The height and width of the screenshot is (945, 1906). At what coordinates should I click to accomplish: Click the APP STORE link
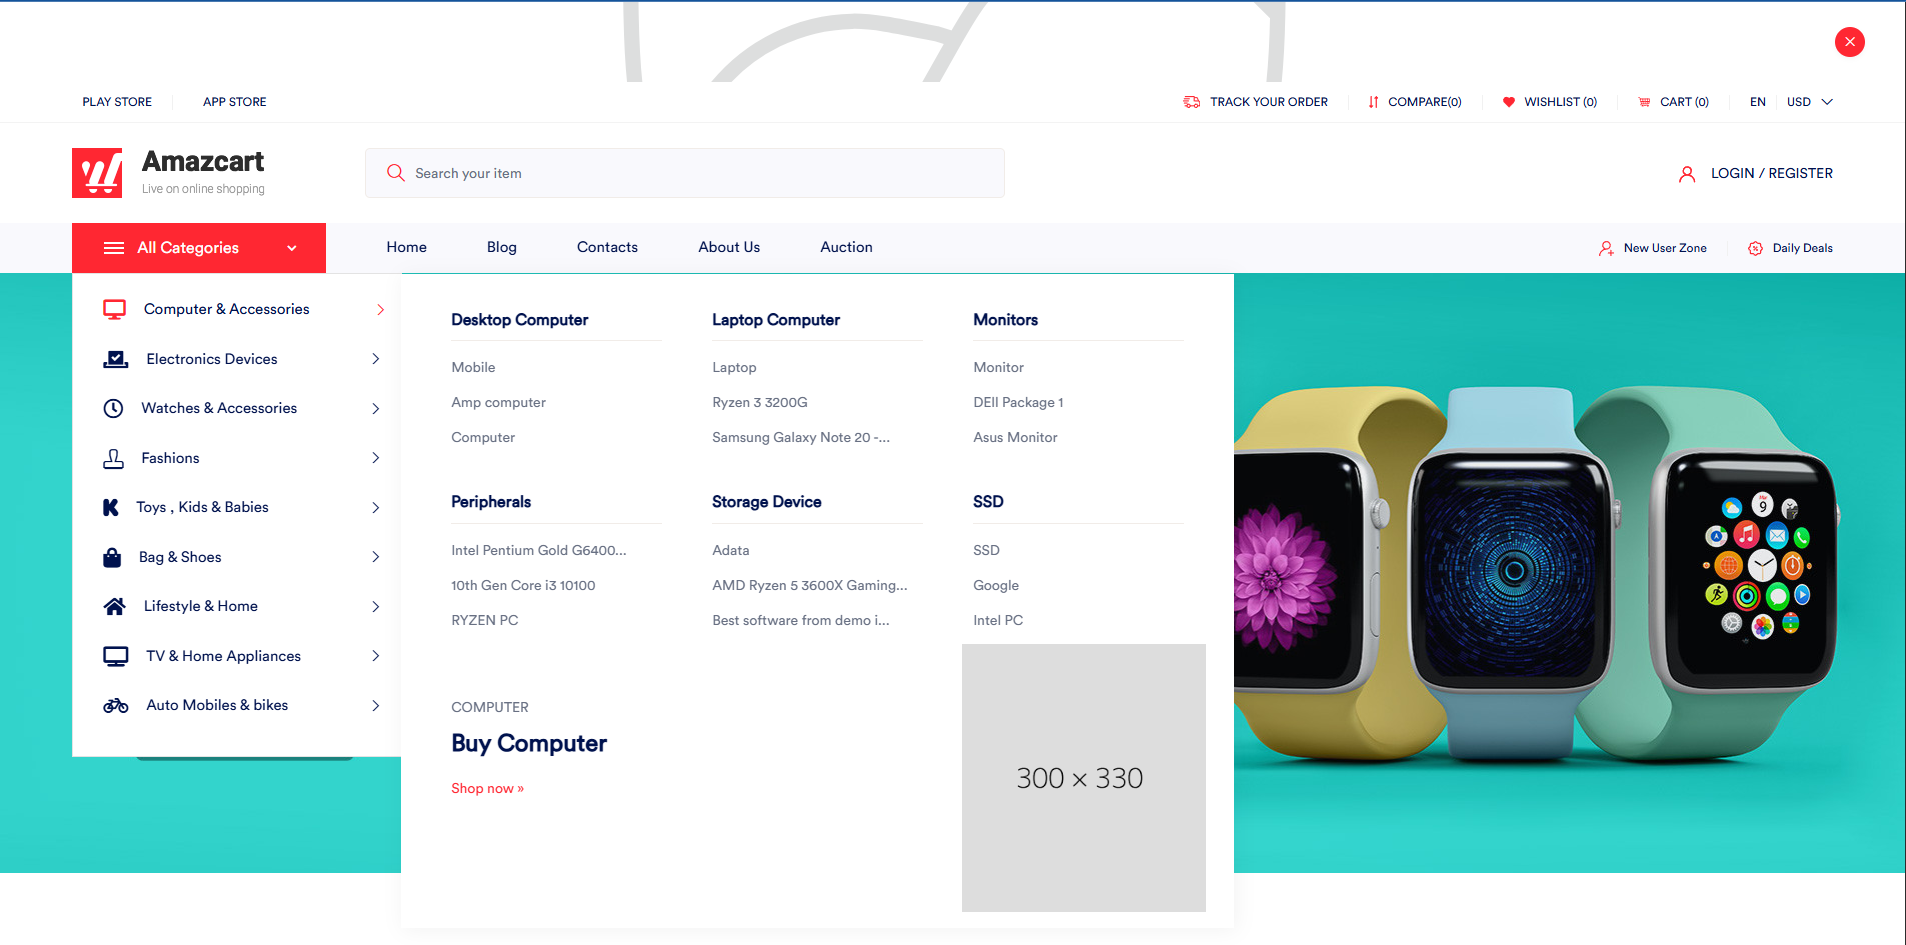coord(235,102)
